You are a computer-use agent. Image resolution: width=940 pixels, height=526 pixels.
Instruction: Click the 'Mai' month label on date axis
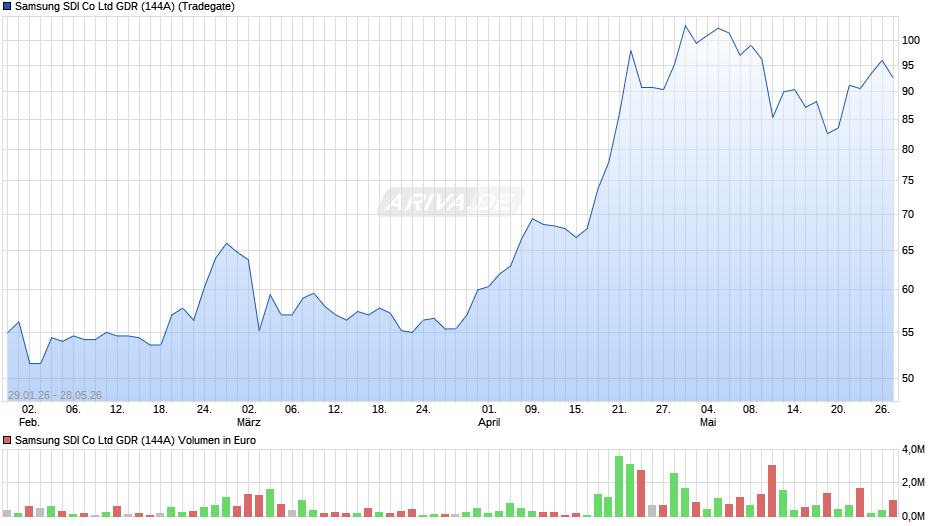point(708,422)
